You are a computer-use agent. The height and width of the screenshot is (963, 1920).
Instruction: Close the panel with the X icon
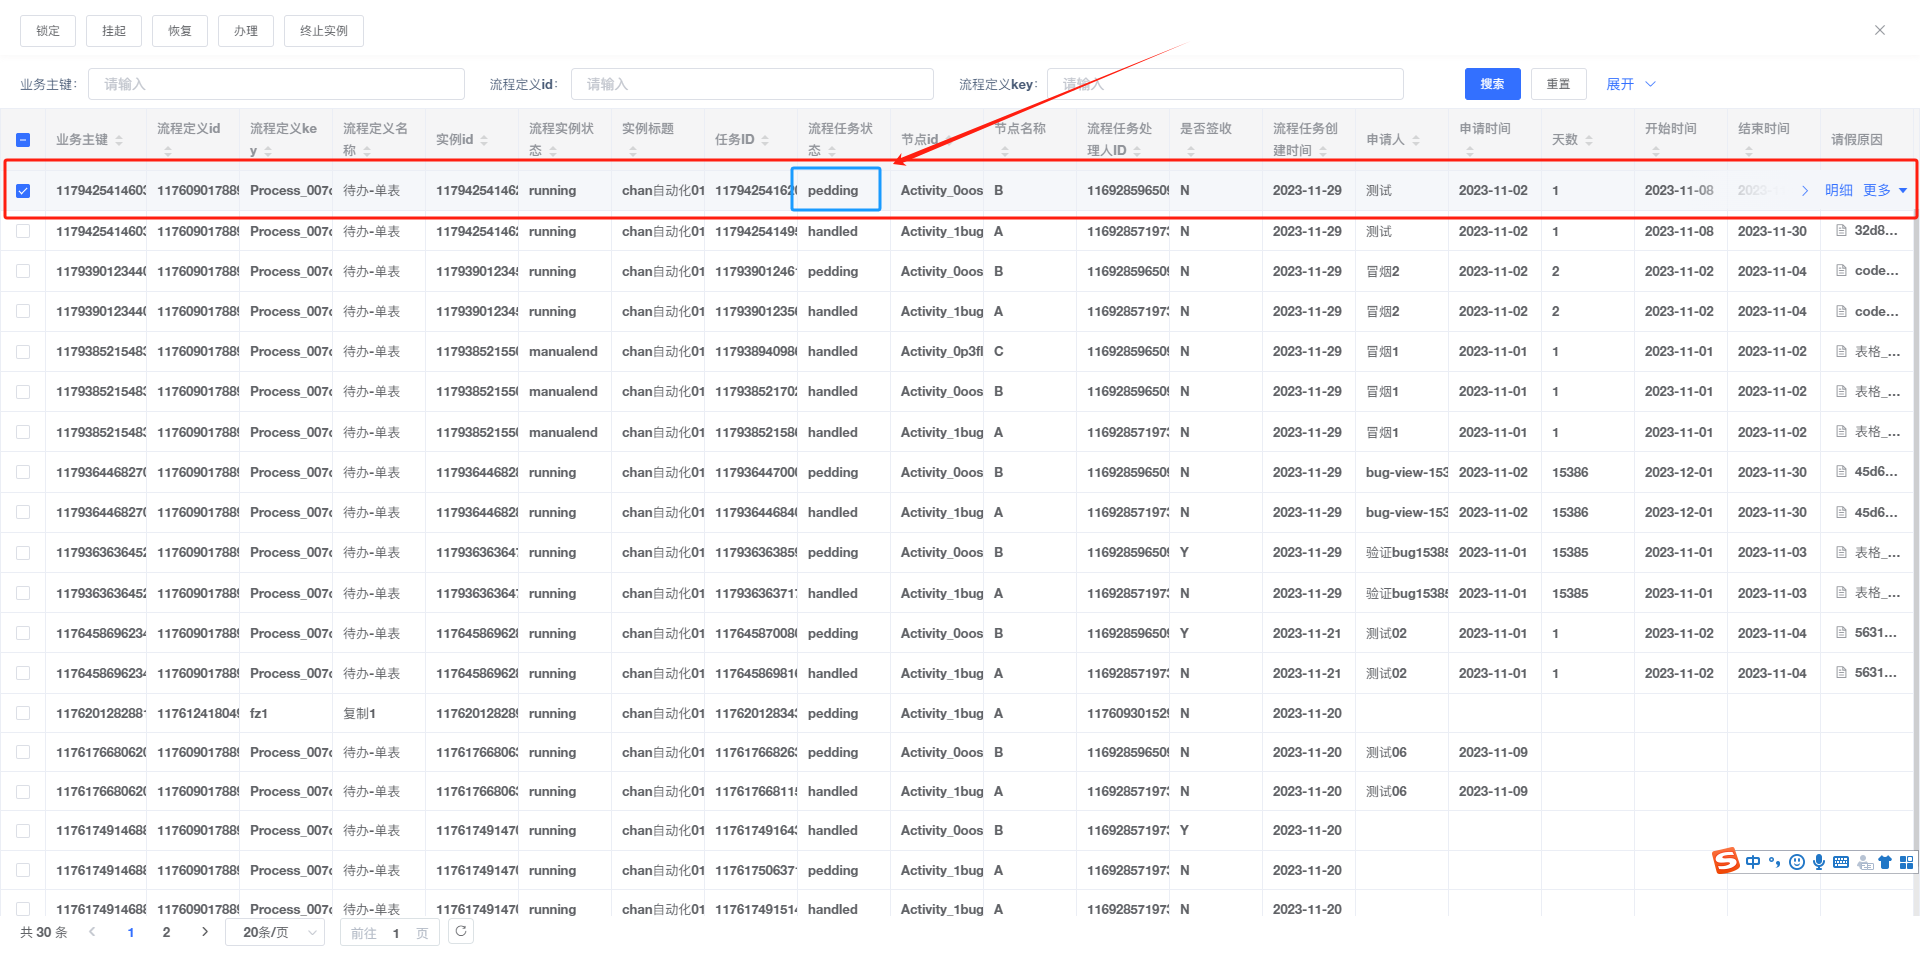tap(1879, 30)
